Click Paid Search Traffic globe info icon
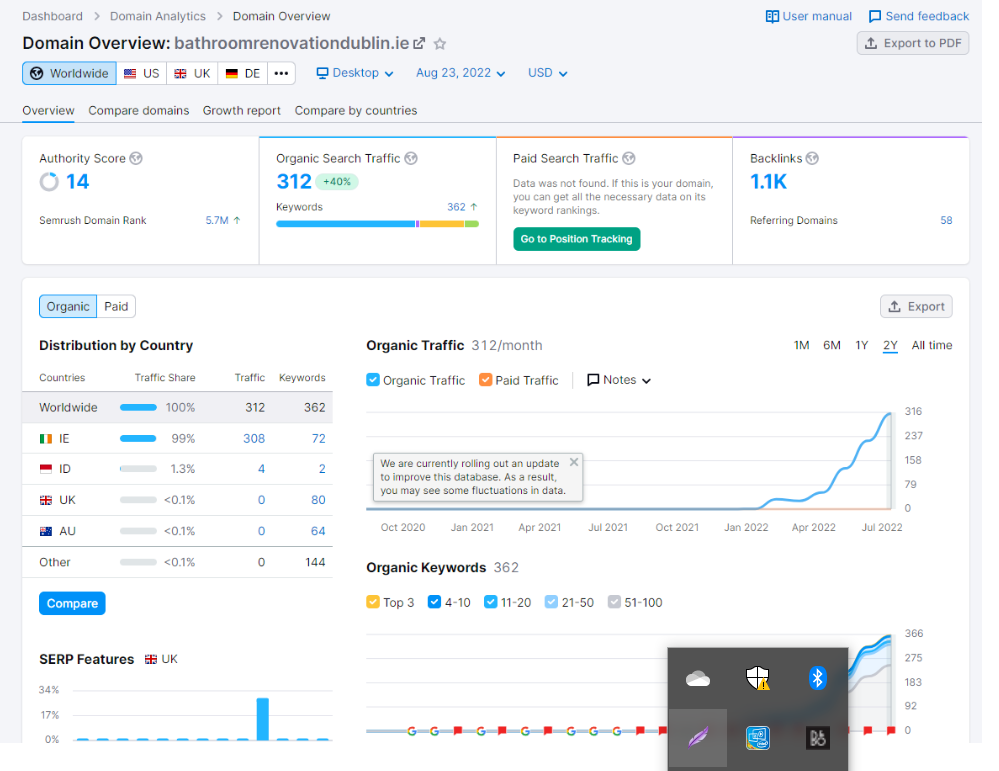The image size is (999, 771). coord(629,158)
